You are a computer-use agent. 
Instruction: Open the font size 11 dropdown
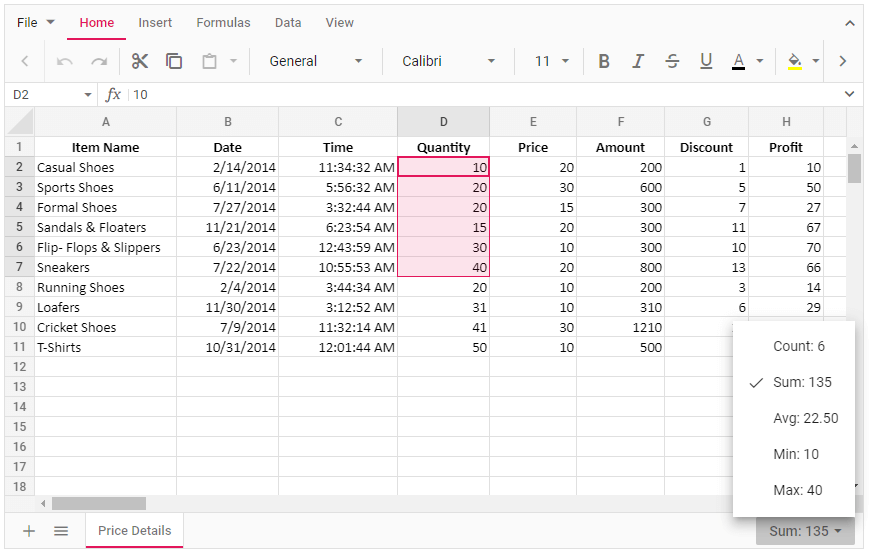(550, 61)
